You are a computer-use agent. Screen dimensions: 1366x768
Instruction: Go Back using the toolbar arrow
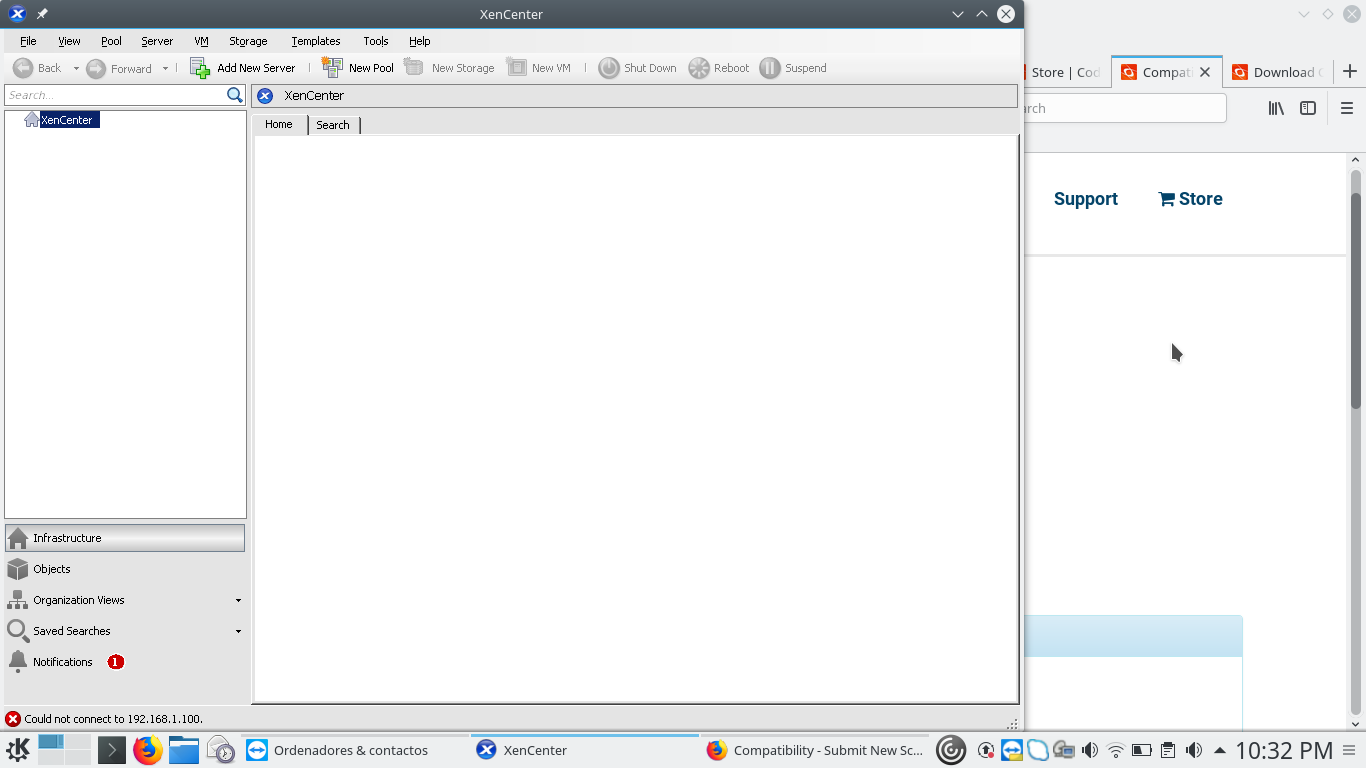[x=23, y=68]
